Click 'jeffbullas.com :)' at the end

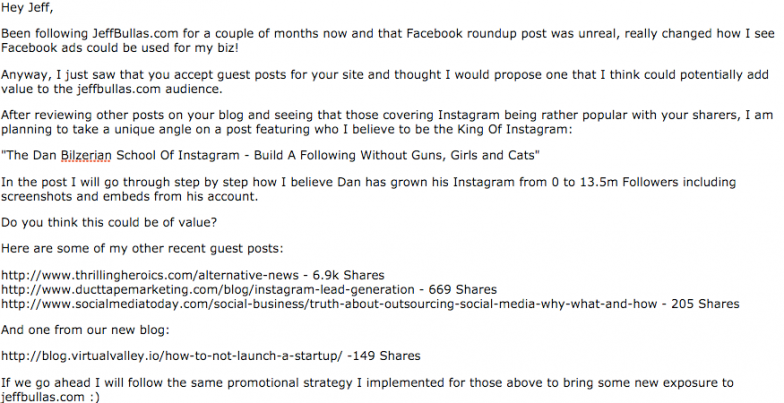[x=50, y=398]
